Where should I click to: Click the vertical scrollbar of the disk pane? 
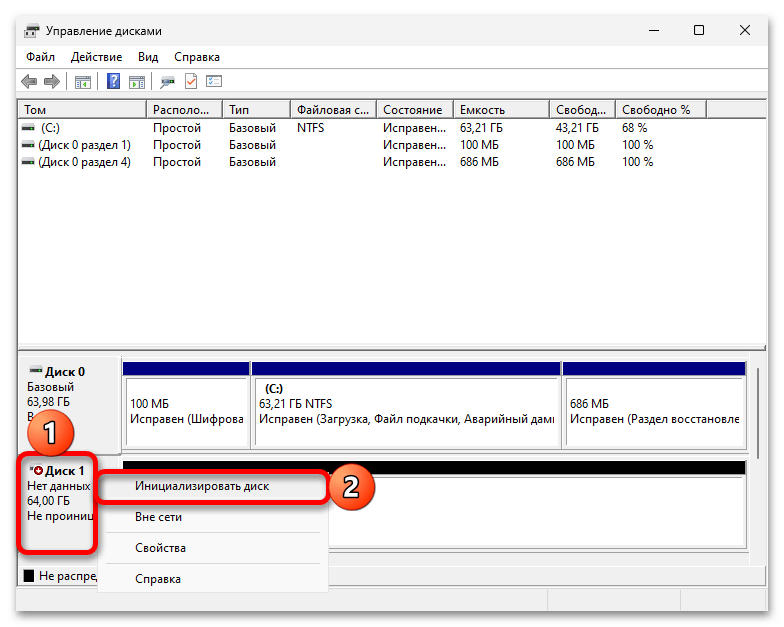pos(758,413)
